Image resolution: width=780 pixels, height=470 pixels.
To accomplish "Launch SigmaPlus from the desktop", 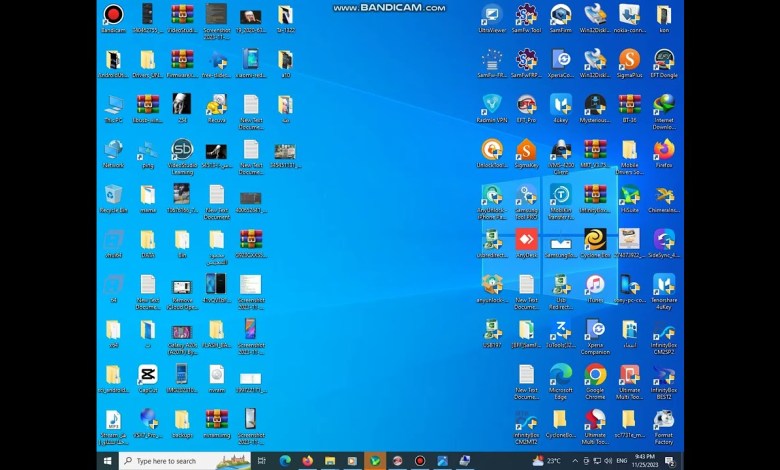I will click(629, 64).
